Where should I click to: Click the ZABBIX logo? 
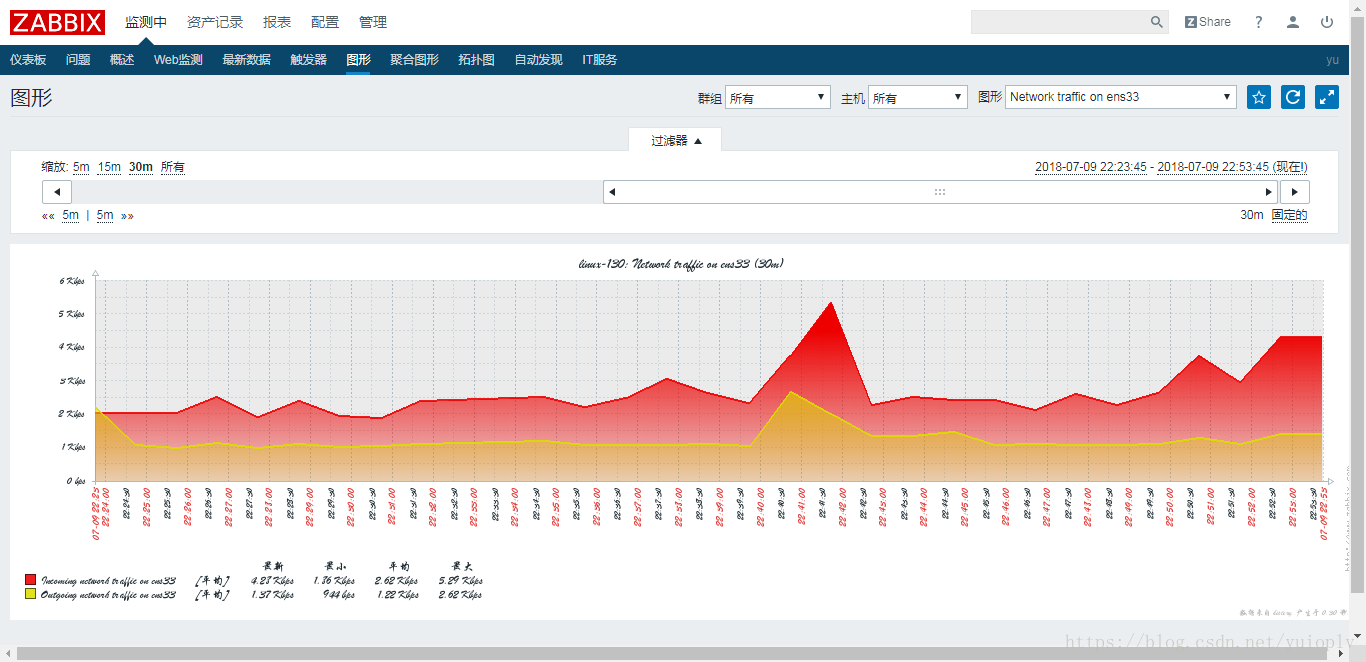[58, 22]
